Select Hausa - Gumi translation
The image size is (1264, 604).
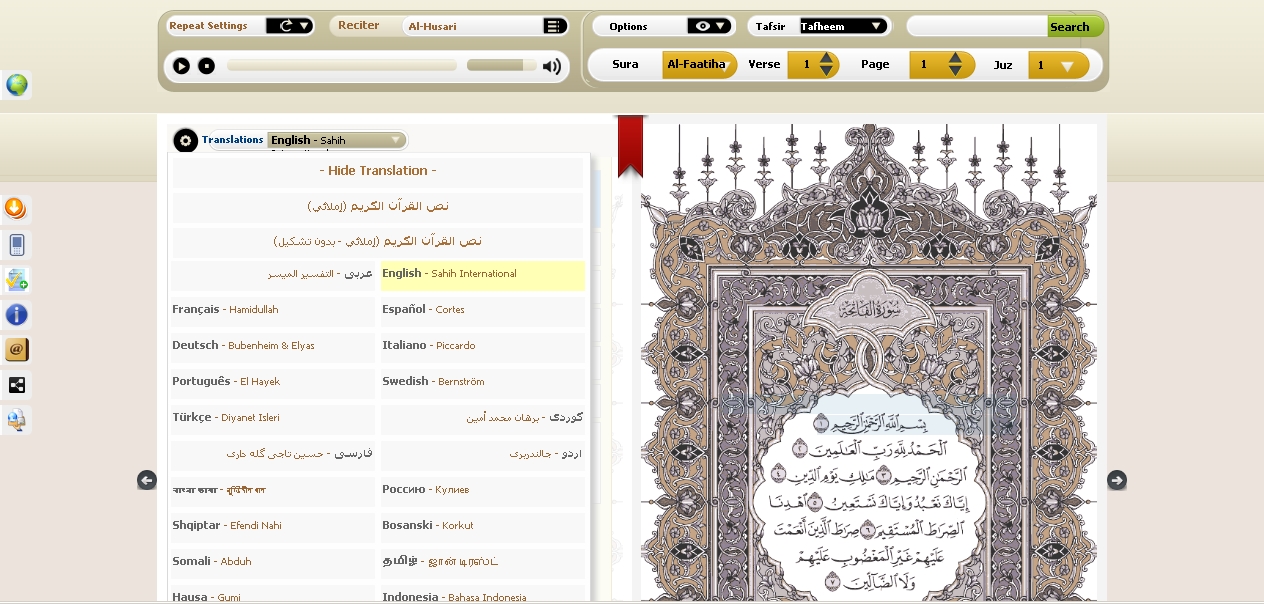click(x=273, y=595)
